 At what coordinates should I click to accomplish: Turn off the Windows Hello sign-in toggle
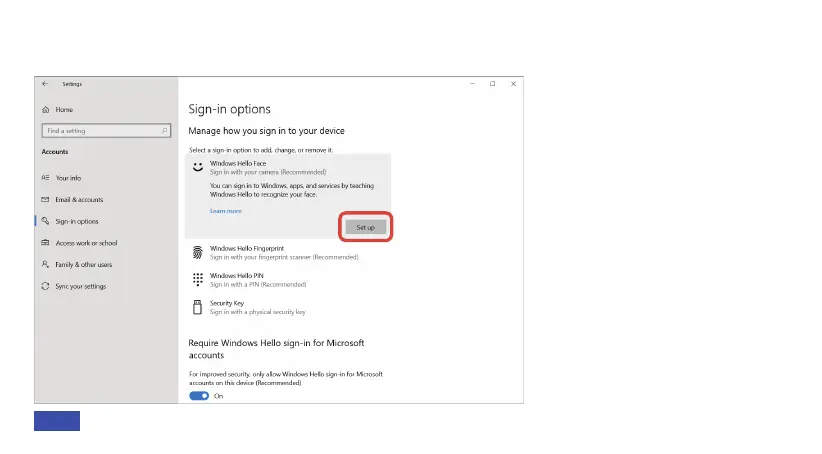pyautogui.click(x=199, y=396)
